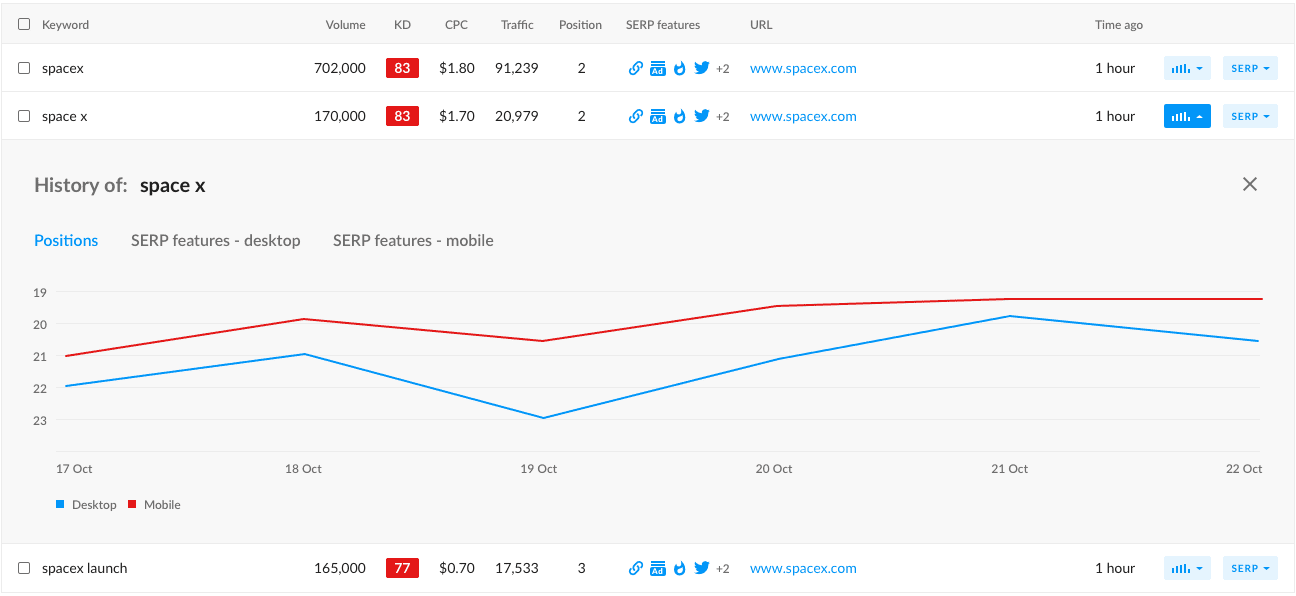Open history chart dropdown for spacex row

pos(1187,69)
